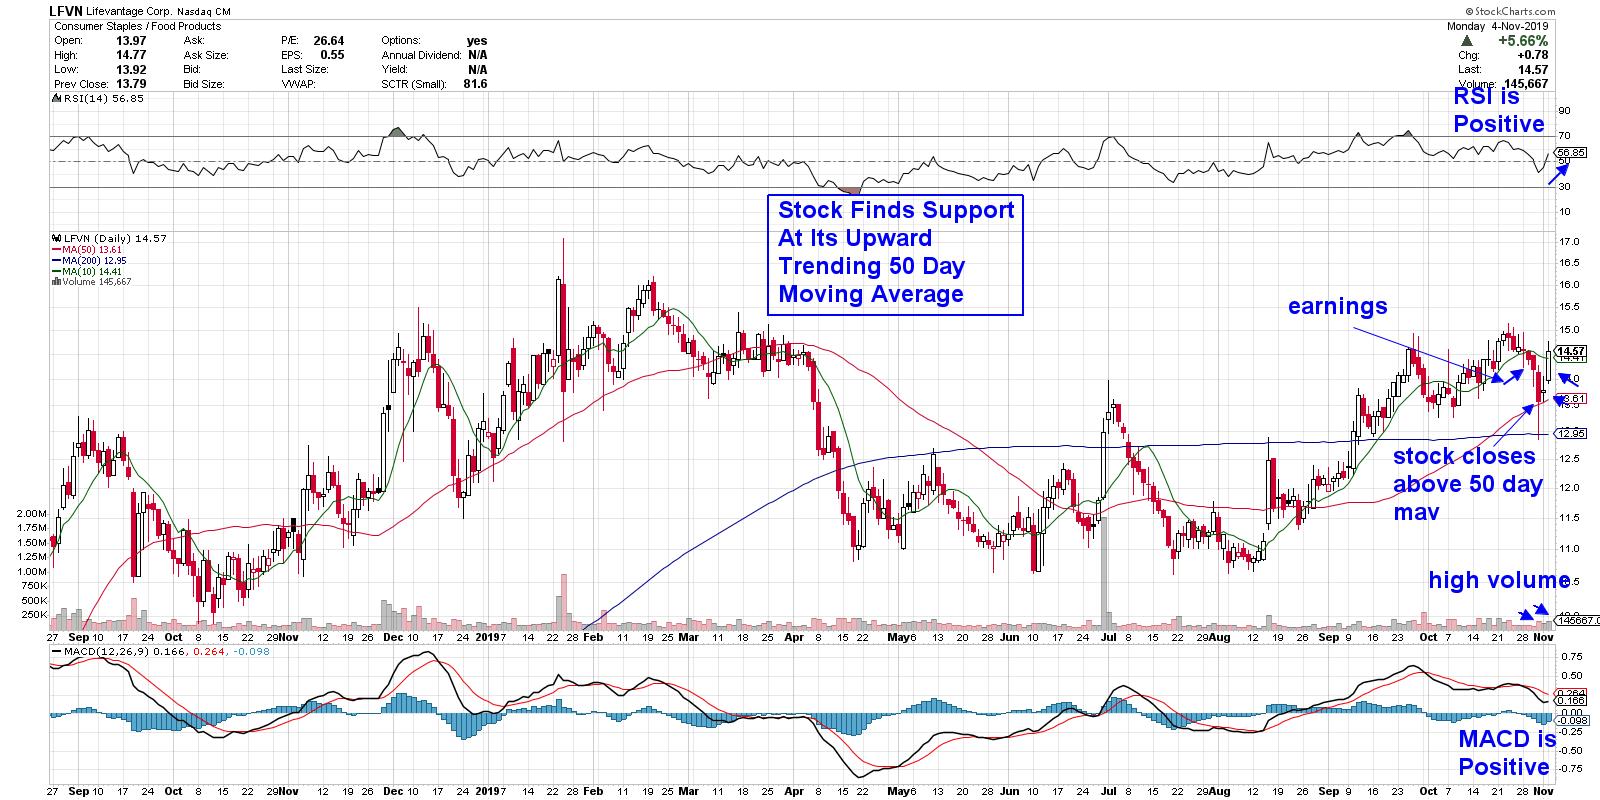Click the LFVN (Daily) candlestick legend icon
The image size is (1600, 800).
[x=54, y=239]
